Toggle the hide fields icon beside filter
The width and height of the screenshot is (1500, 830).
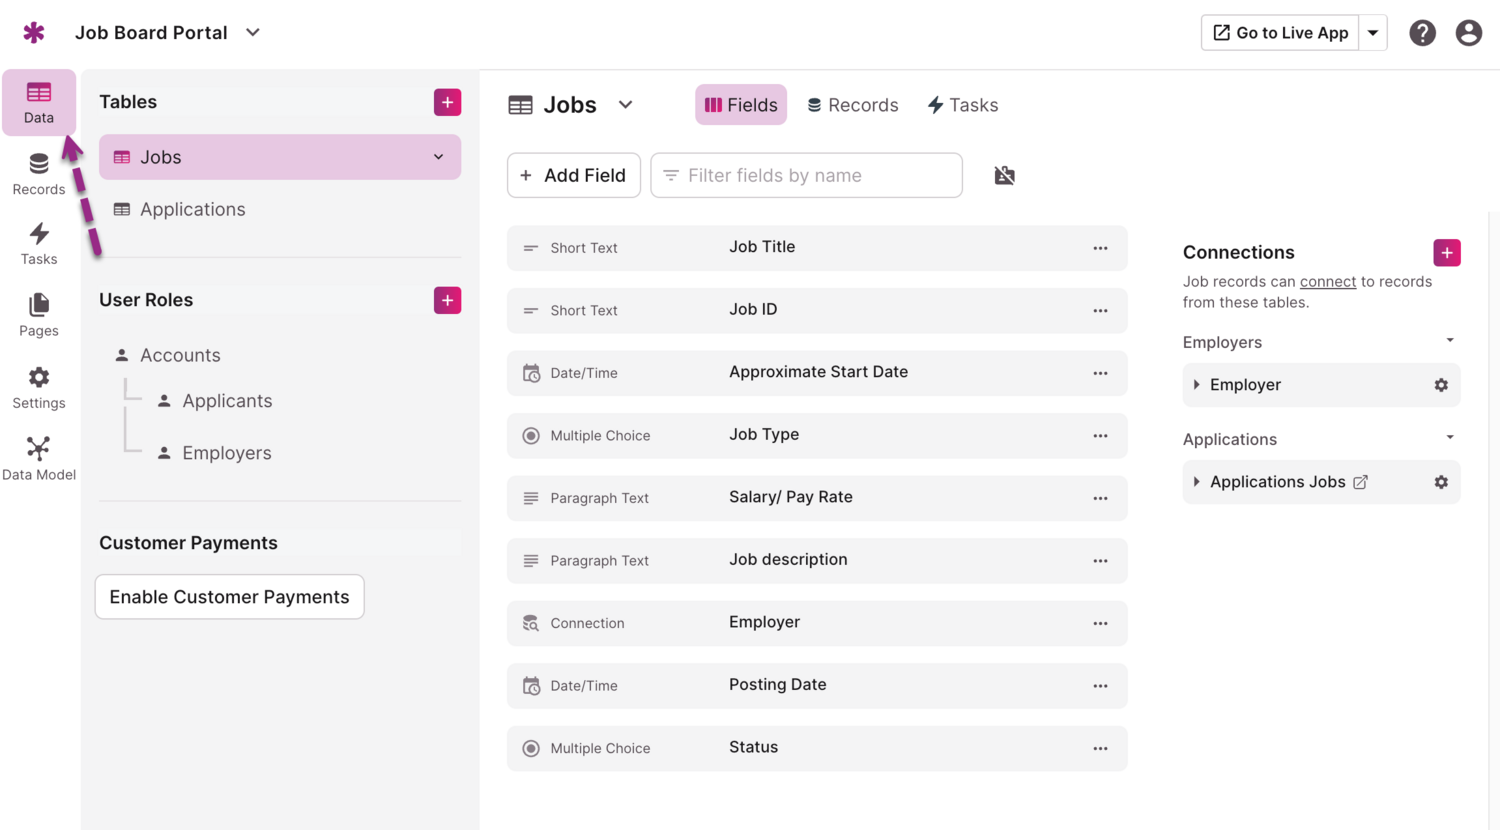(1004, 176)
